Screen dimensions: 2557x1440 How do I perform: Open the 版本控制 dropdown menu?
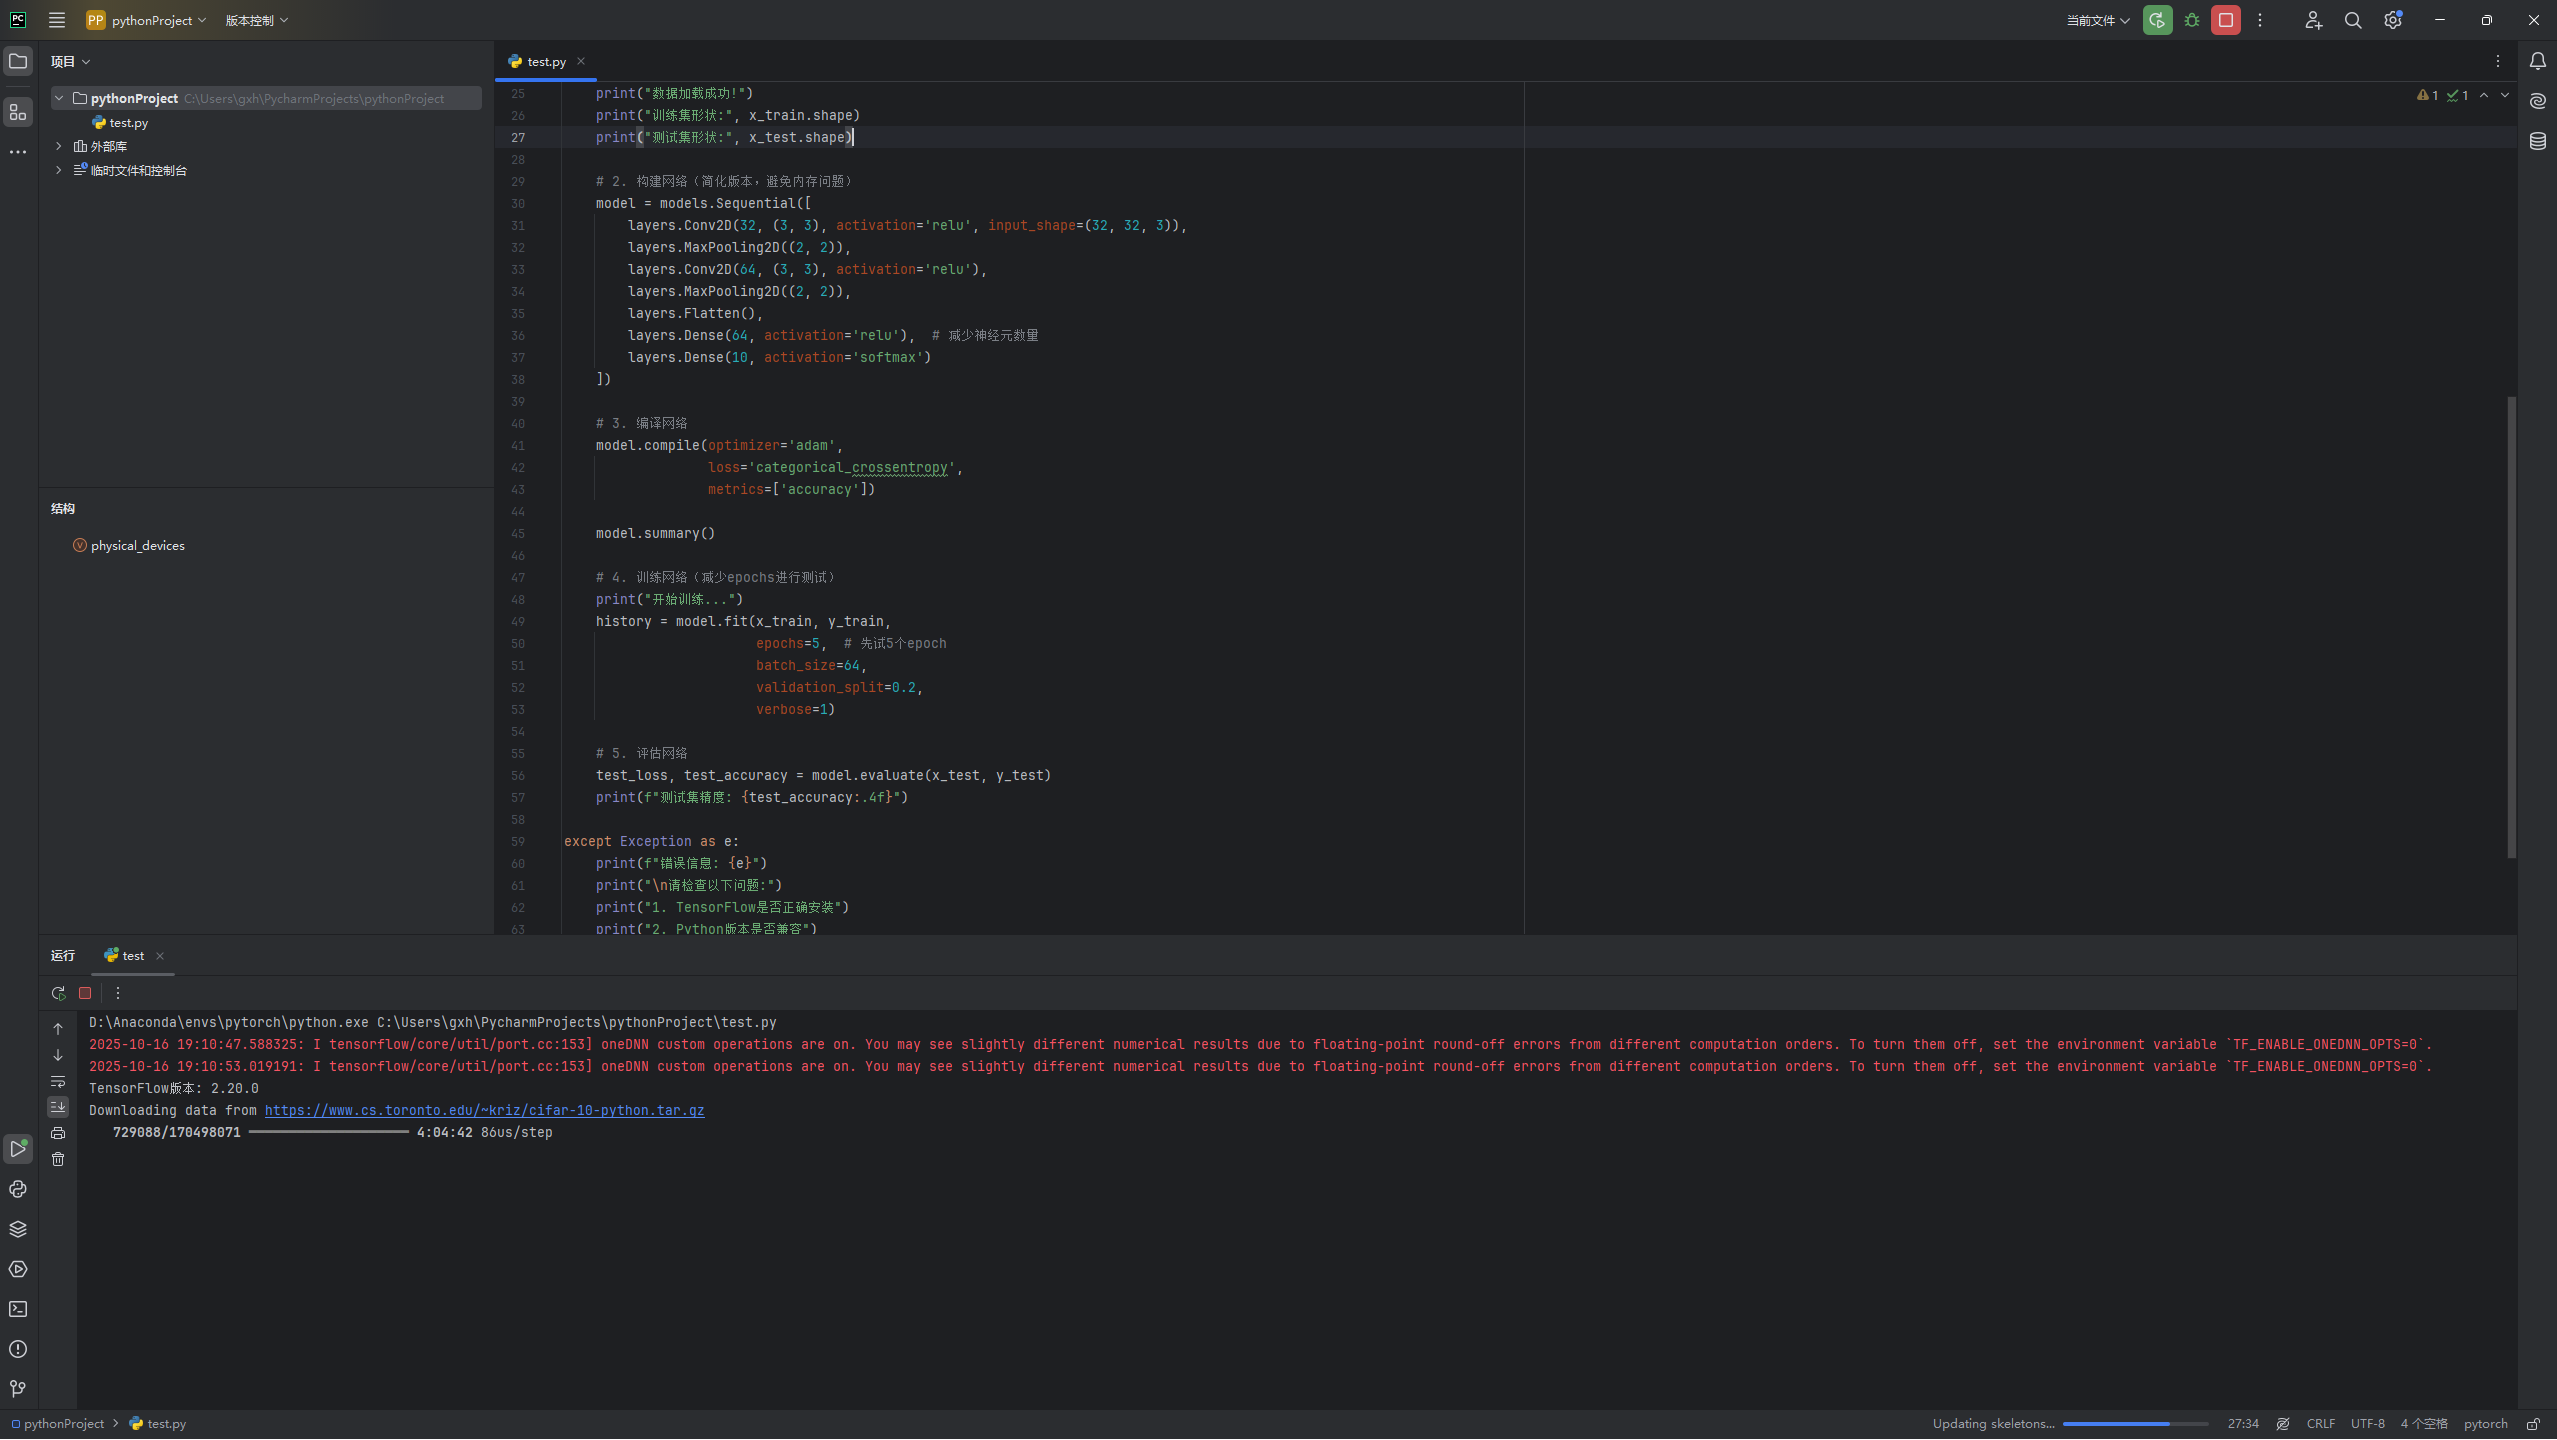tap(256, 20)
